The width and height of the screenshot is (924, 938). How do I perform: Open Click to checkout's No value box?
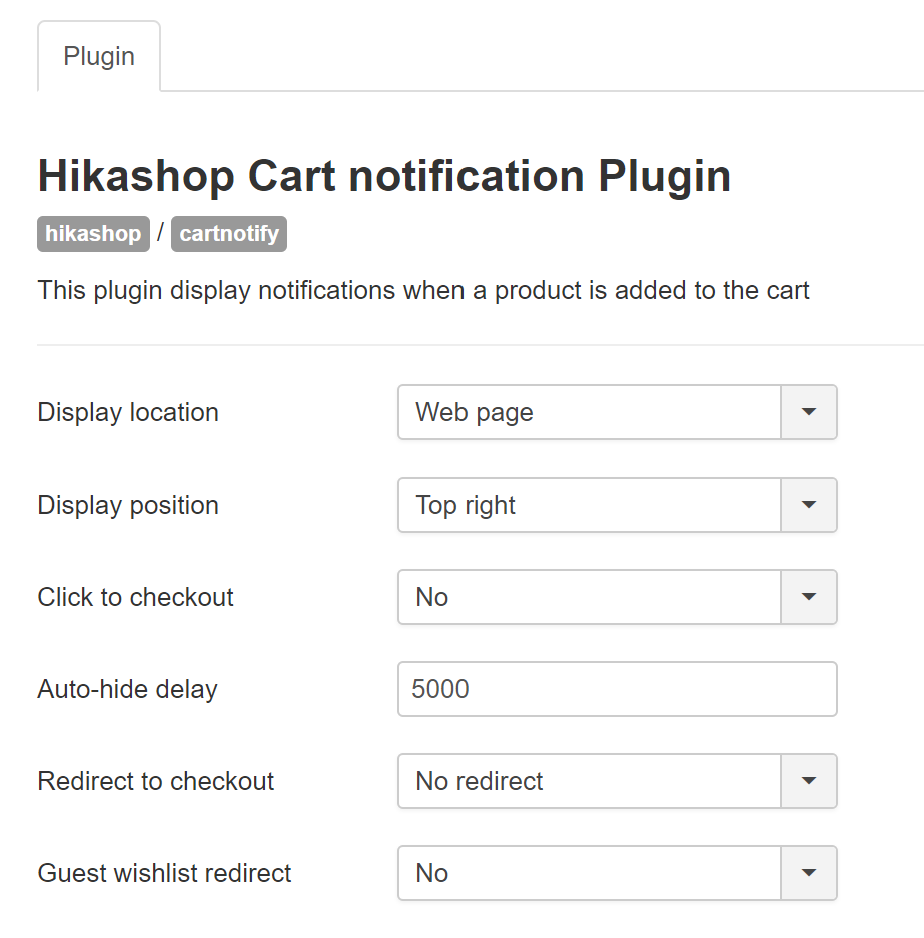[589, 597]
